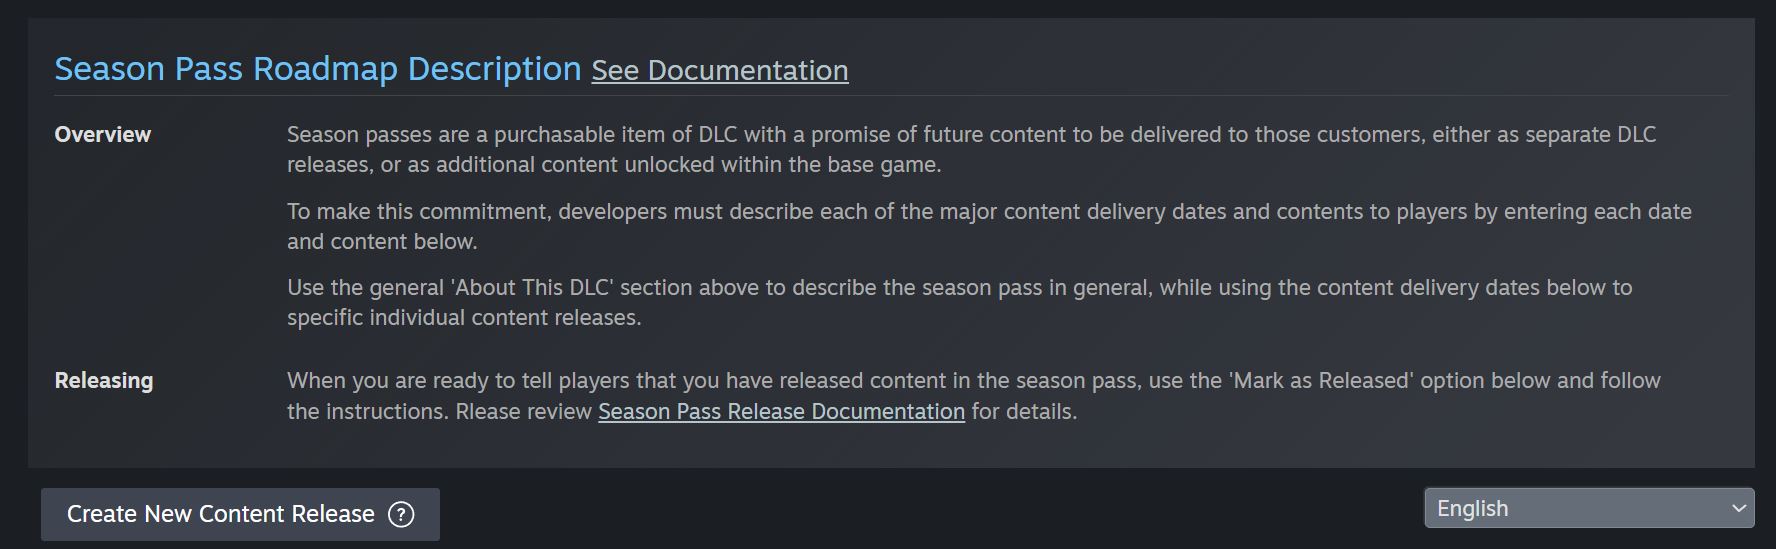
Task: Open the English language dropdown
Action: [1589, 508]
